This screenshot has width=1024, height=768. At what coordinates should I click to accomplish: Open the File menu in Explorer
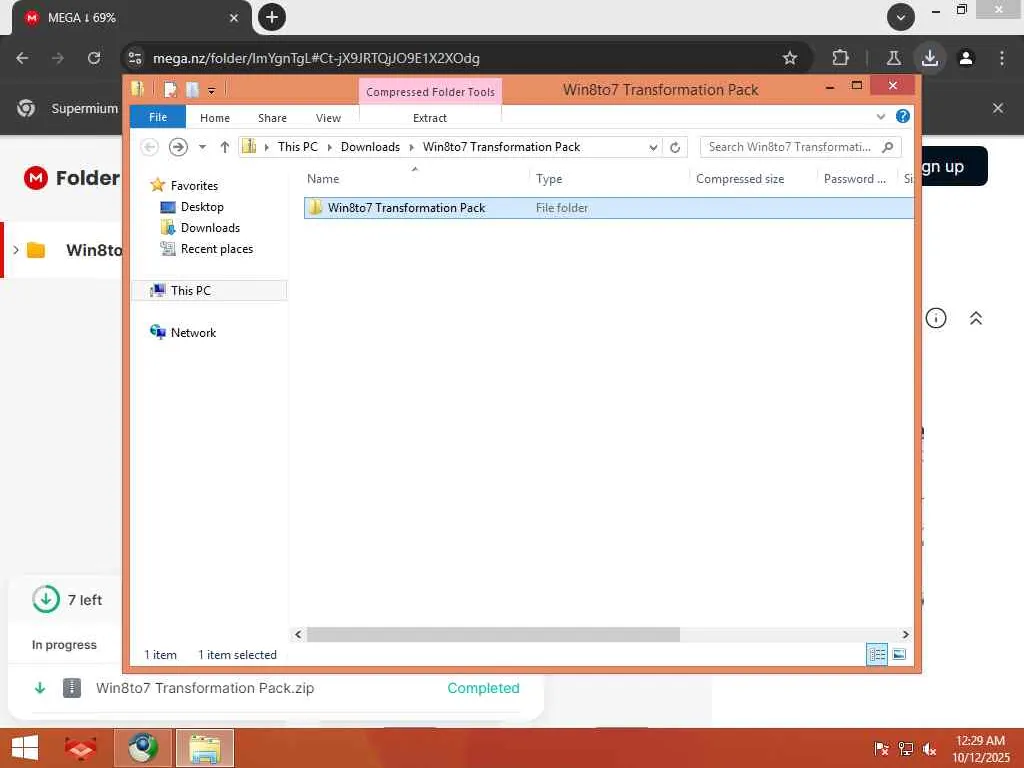(158, 117)
